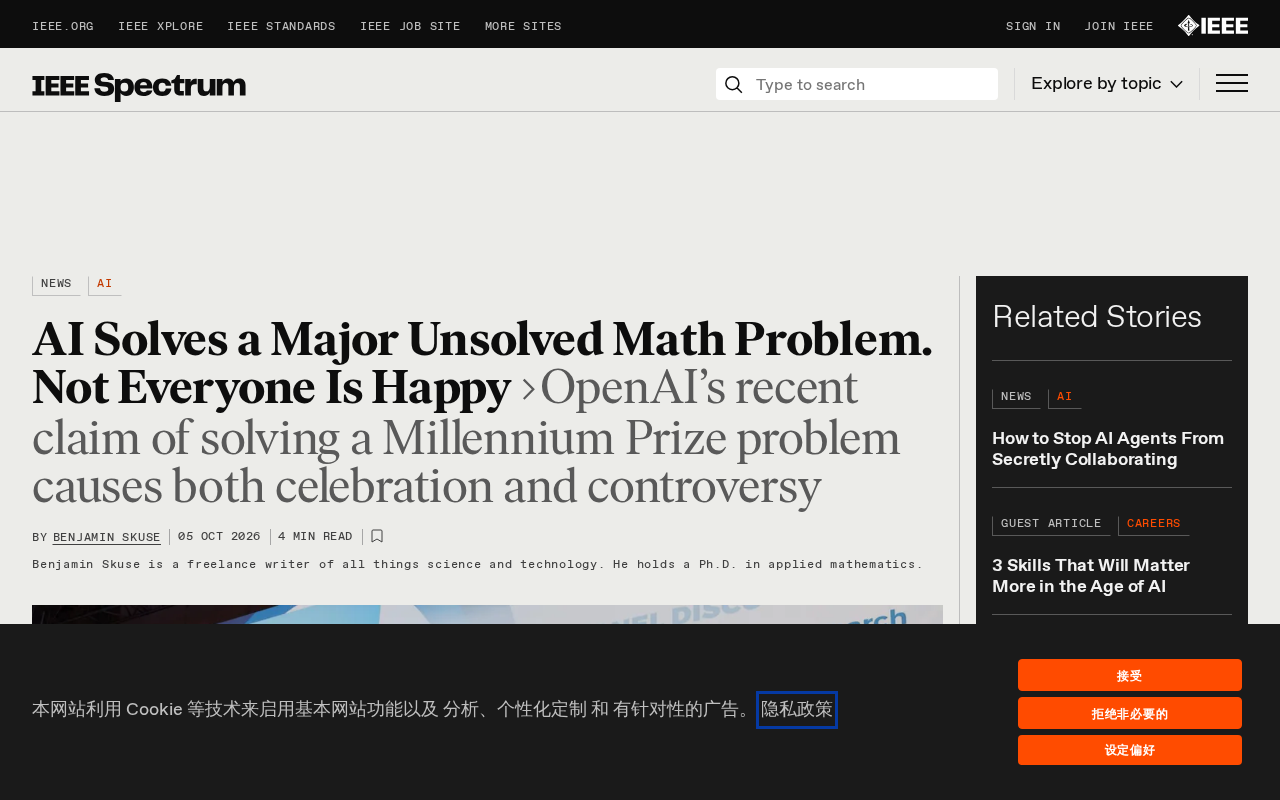The width and height of the screenshot is (1280, 800).
Task: Click the magnifying glass search icon
Action: (x=733, y=85)
